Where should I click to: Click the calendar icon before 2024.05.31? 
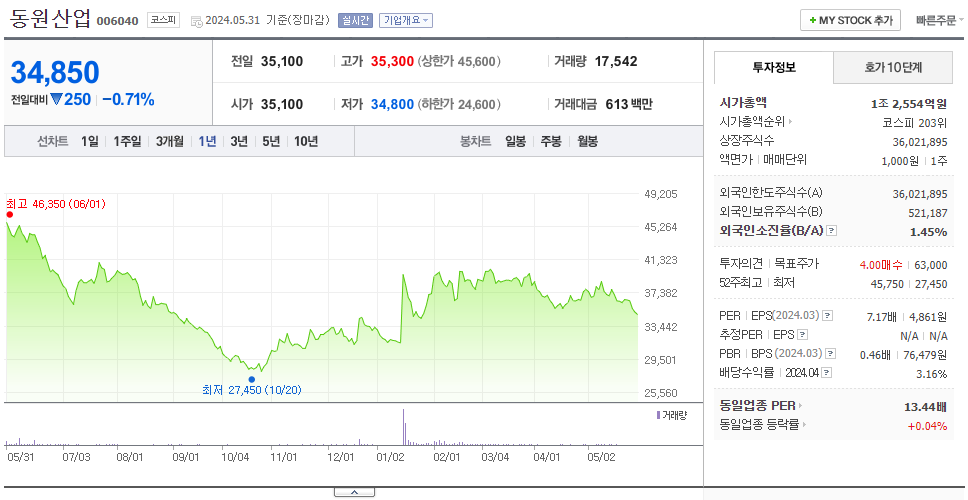[196, 21]
